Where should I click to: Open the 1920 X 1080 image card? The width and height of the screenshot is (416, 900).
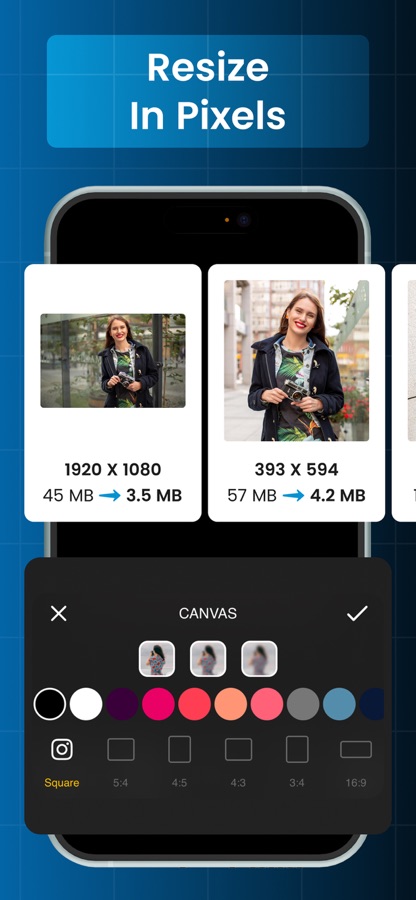(112, 393)
